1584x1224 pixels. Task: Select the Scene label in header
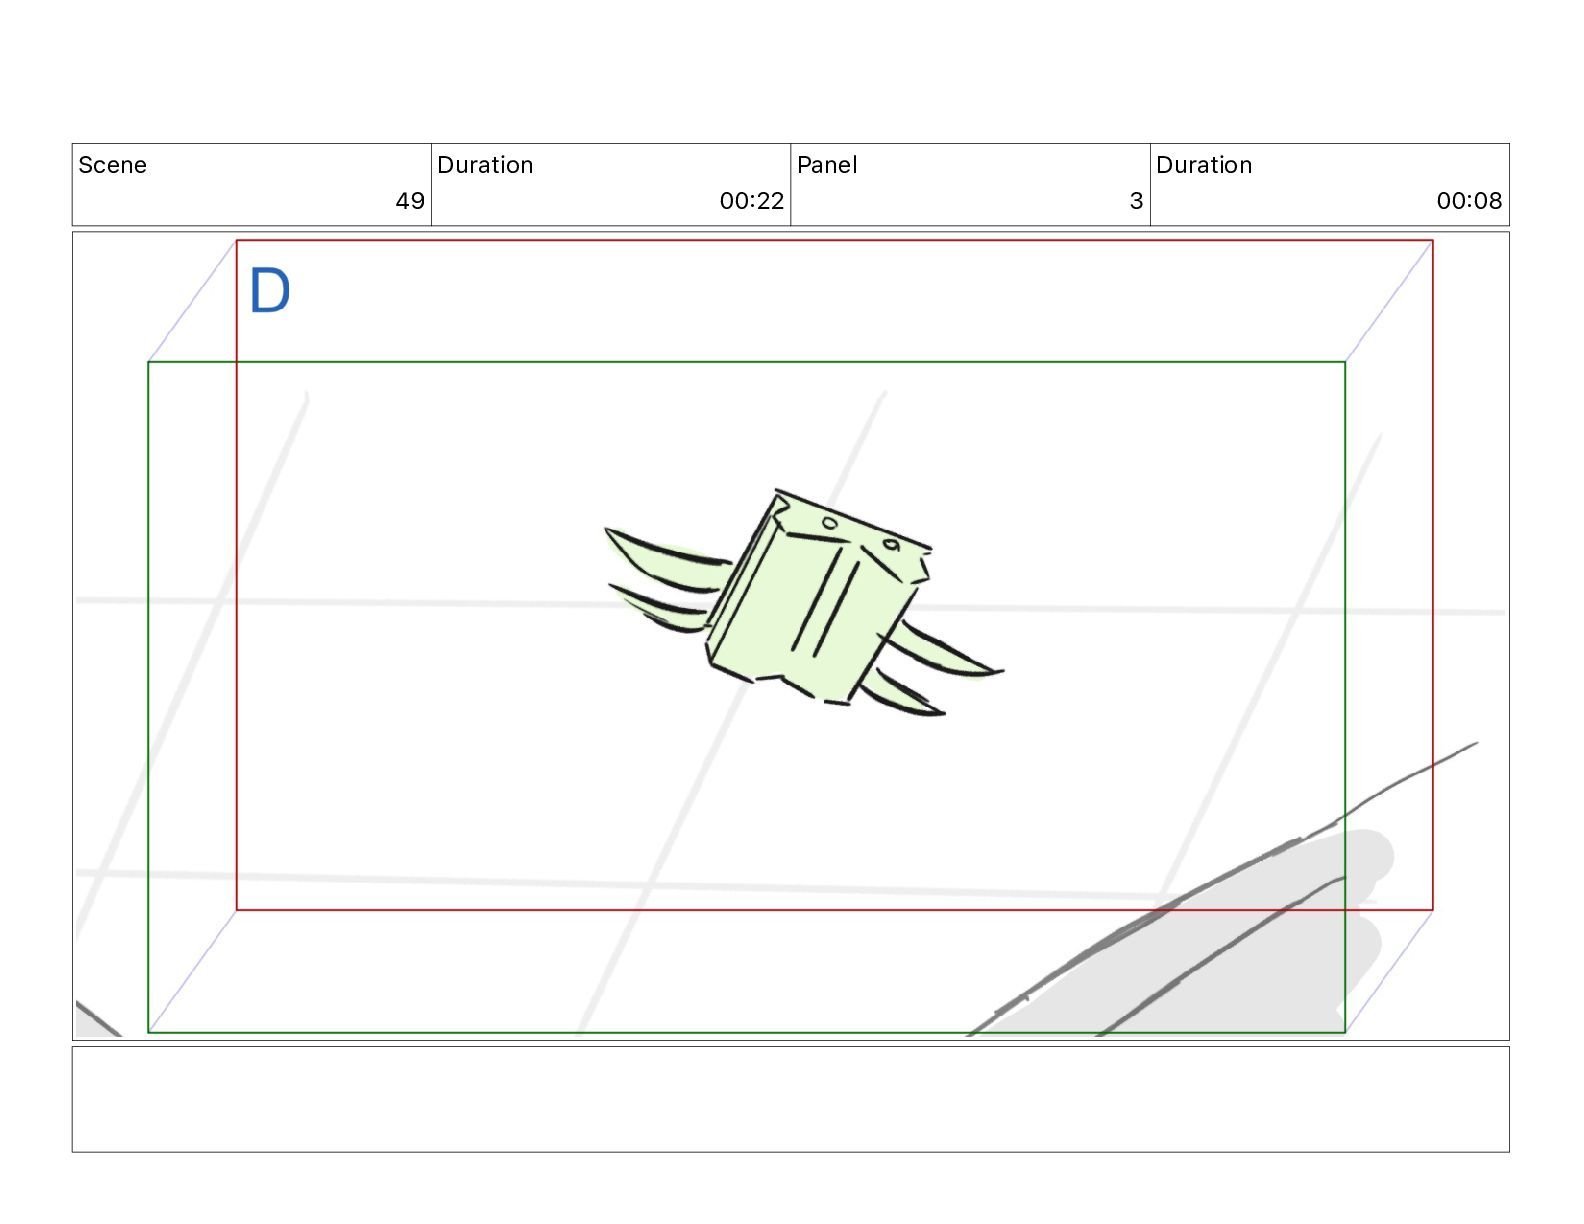click(112, 165)
